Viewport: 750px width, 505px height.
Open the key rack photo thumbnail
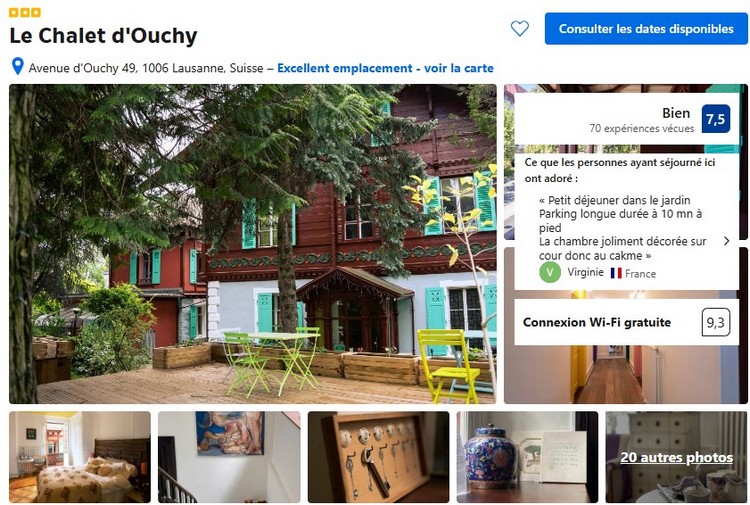pos(378,457)
